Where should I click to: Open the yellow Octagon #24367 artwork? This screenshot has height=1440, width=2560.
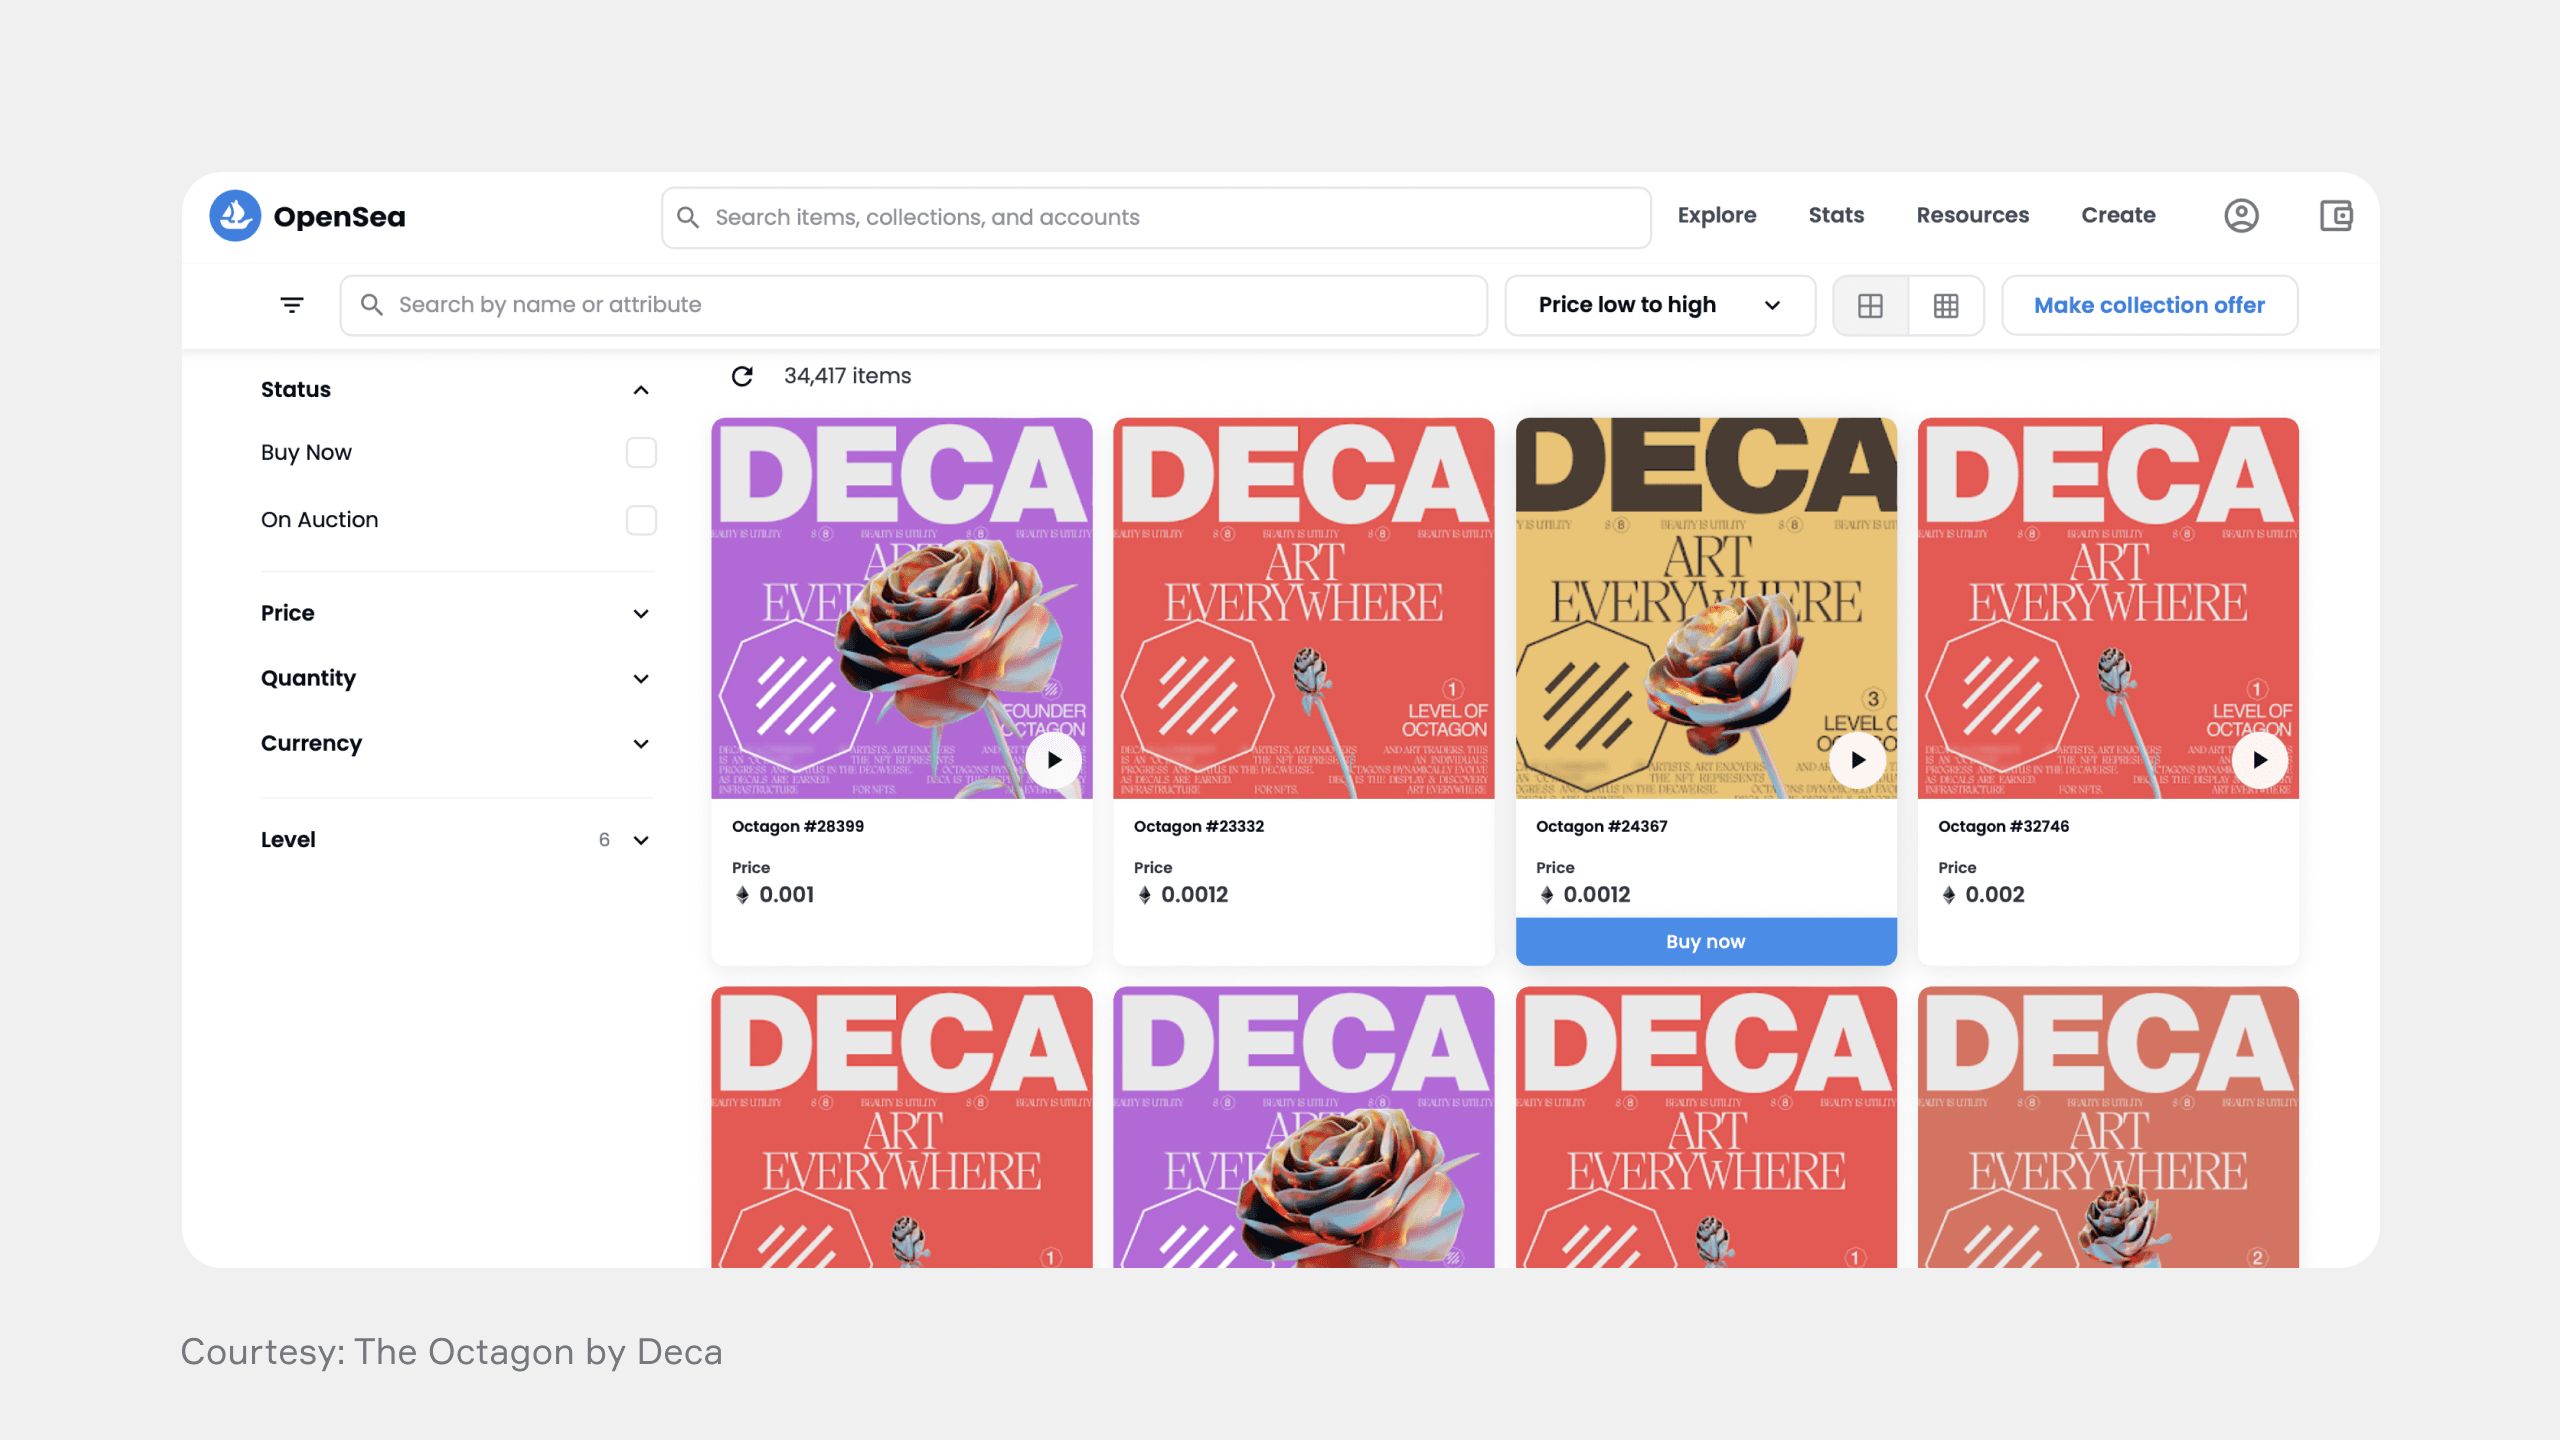point(1706,608)
